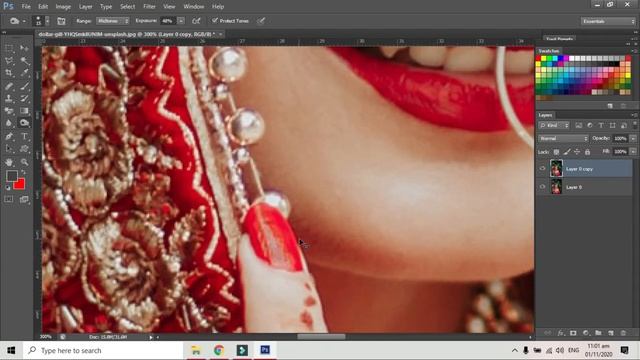Open the Exposure slider dropdown arrow

click(x=181, y=21)
